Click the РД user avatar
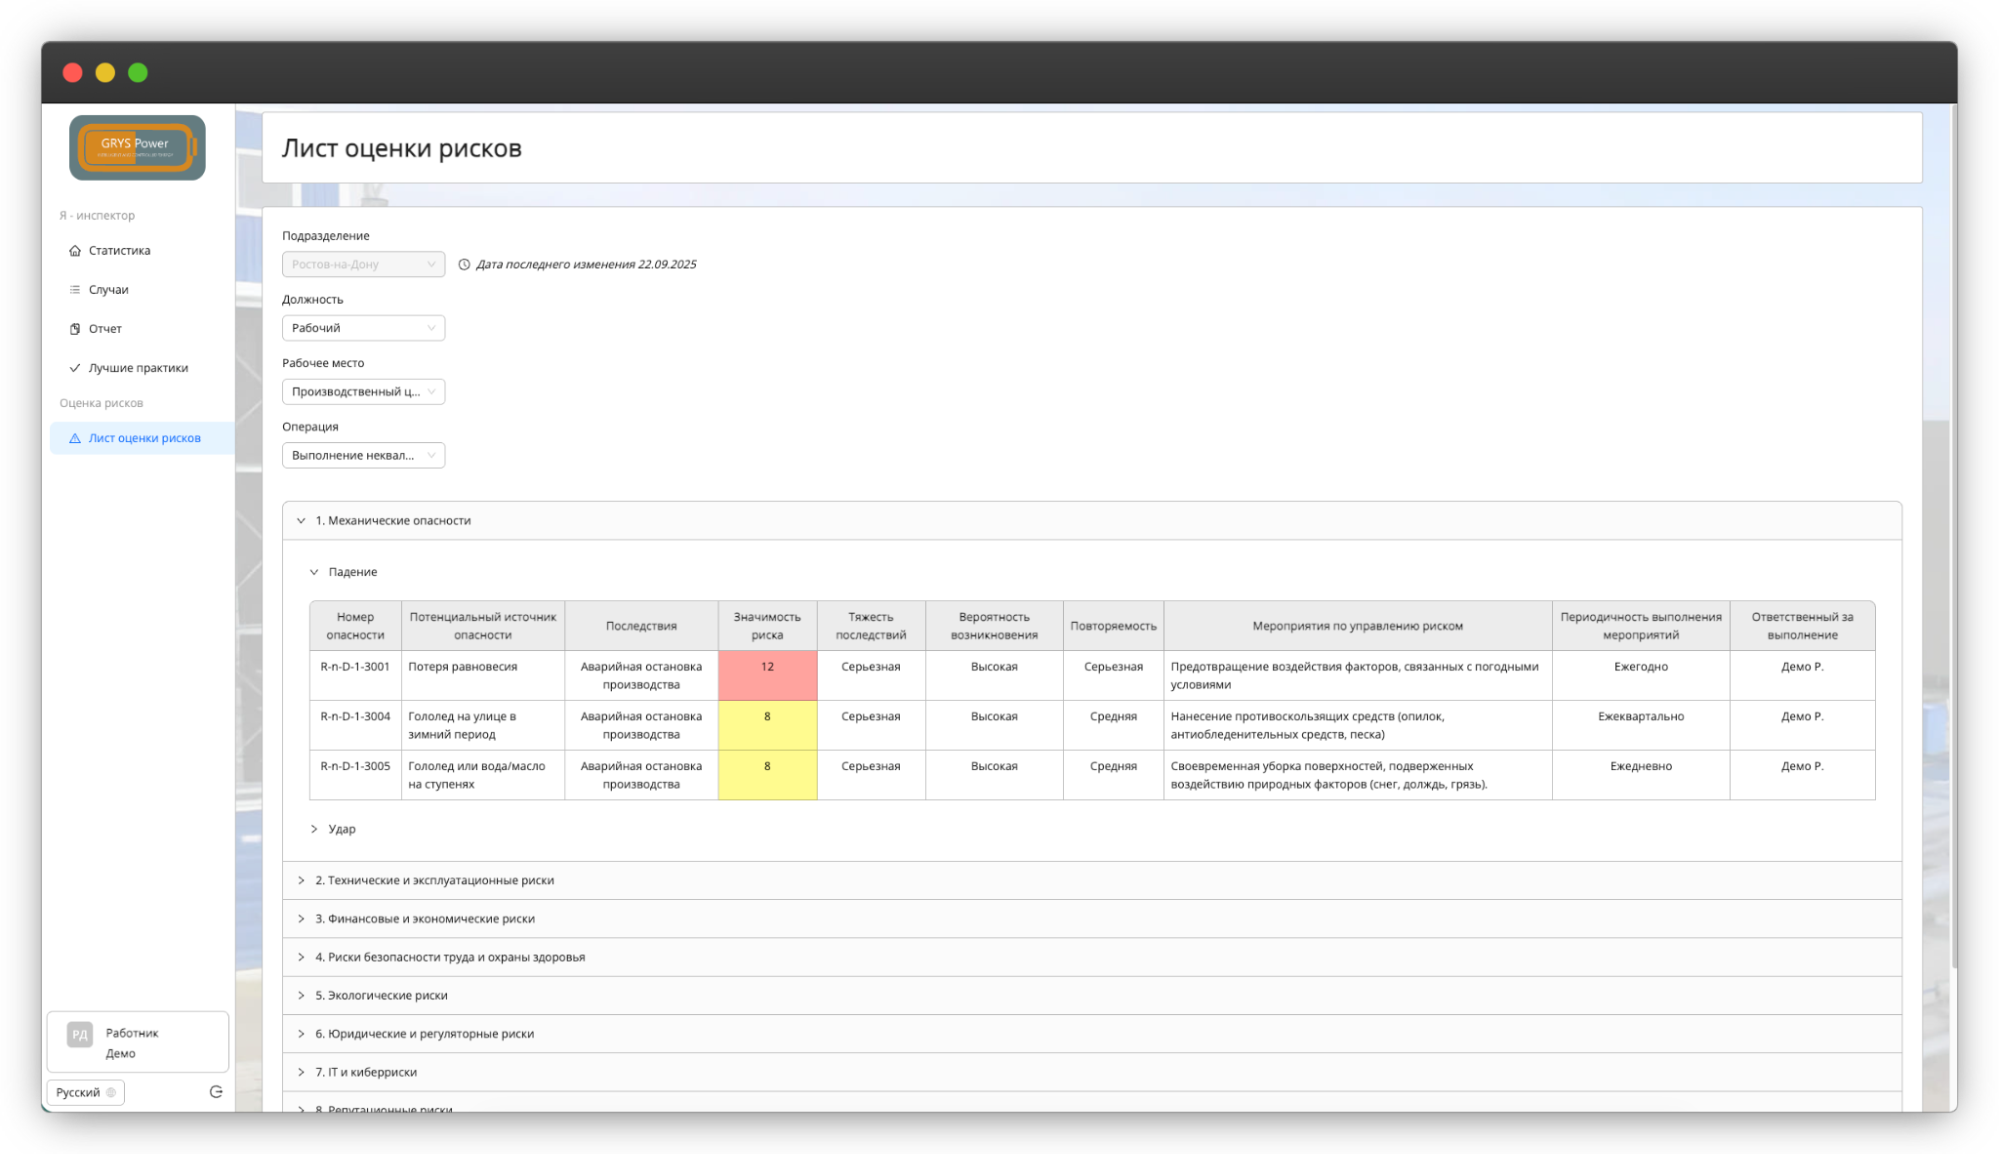This screenshot has height=1154, width=1999. pyautogui.click(x=80, y=1035)
